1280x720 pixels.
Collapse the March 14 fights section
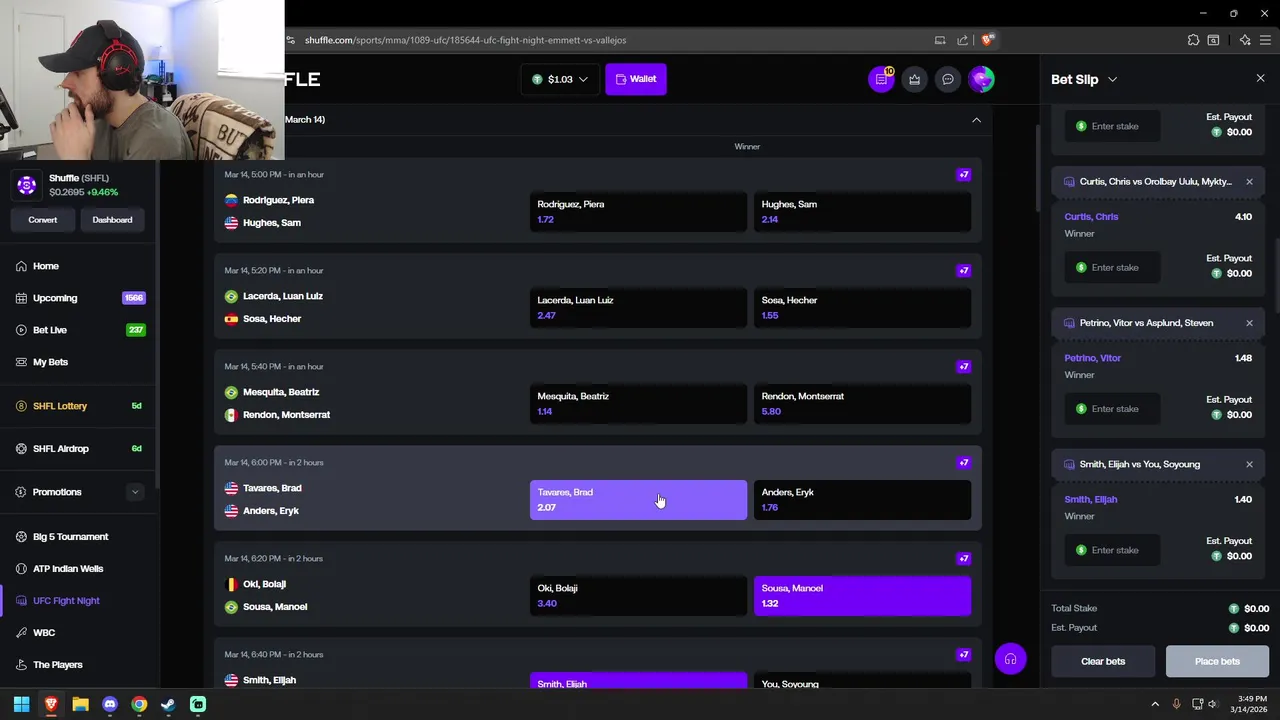click(976, 120)
